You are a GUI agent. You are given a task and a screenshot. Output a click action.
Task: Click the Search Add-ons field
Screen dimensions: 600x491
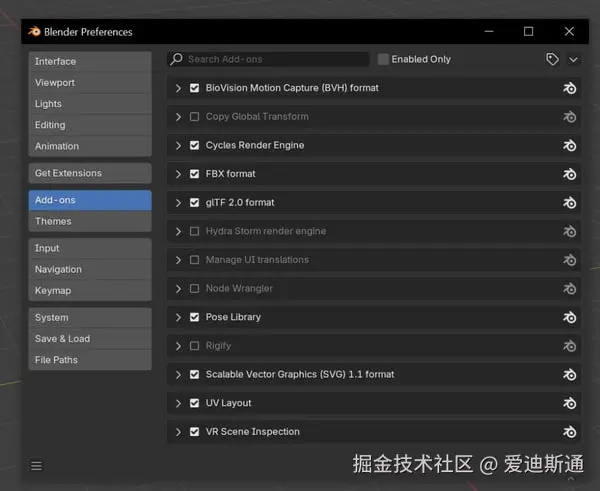click(268, 59)
